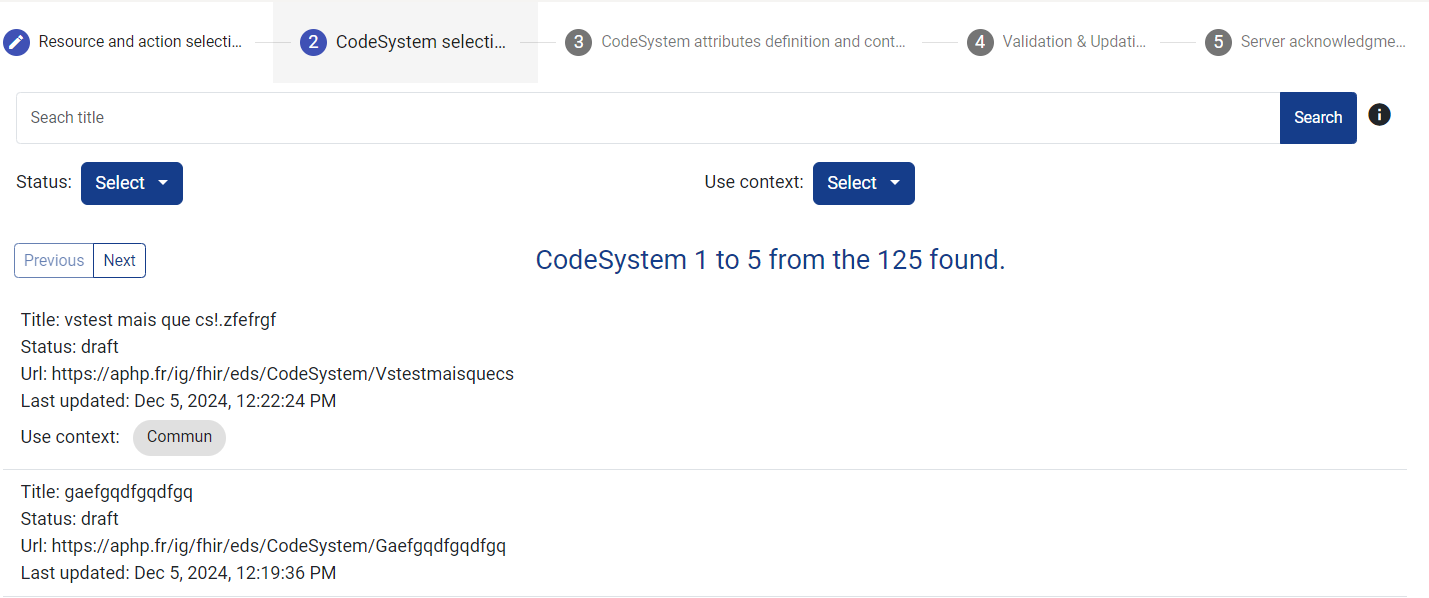Open Server acknowledgment step
The height and width of the screenshot is (598, 1429).
click(1322, 42)
